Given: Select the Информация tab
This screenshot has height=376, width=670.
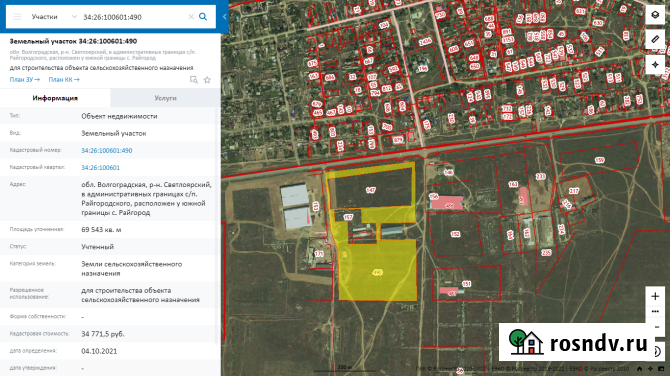Looking at the screenshot, I should (55, 98).
